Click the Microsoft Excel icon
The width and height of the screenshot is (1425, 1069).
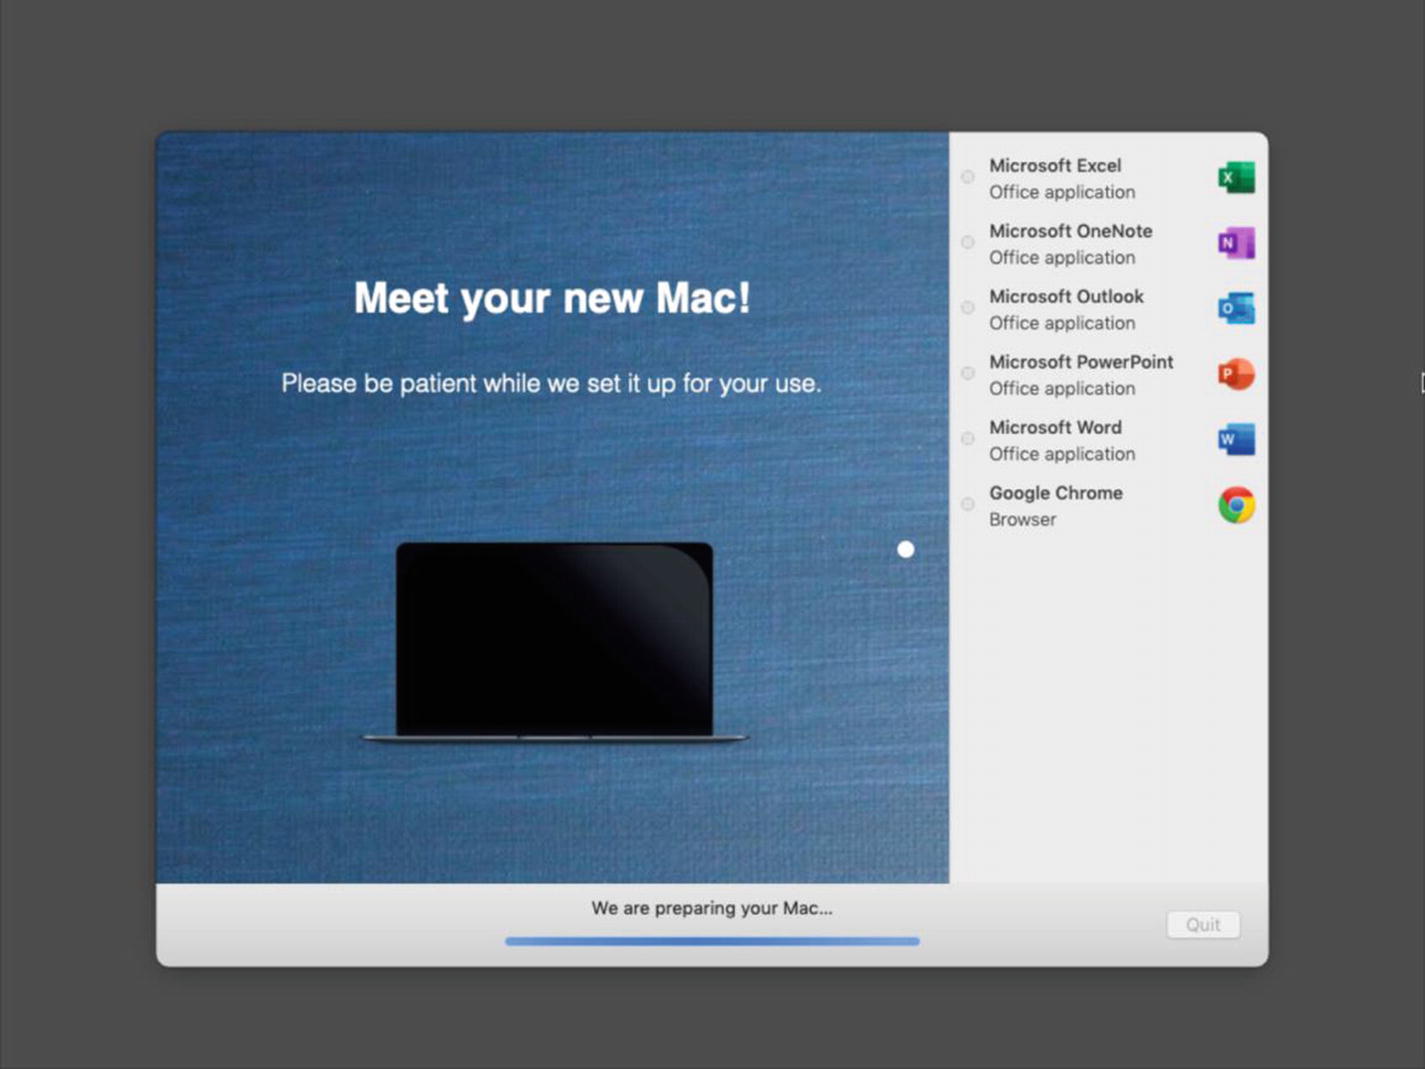click(1236, 176)
